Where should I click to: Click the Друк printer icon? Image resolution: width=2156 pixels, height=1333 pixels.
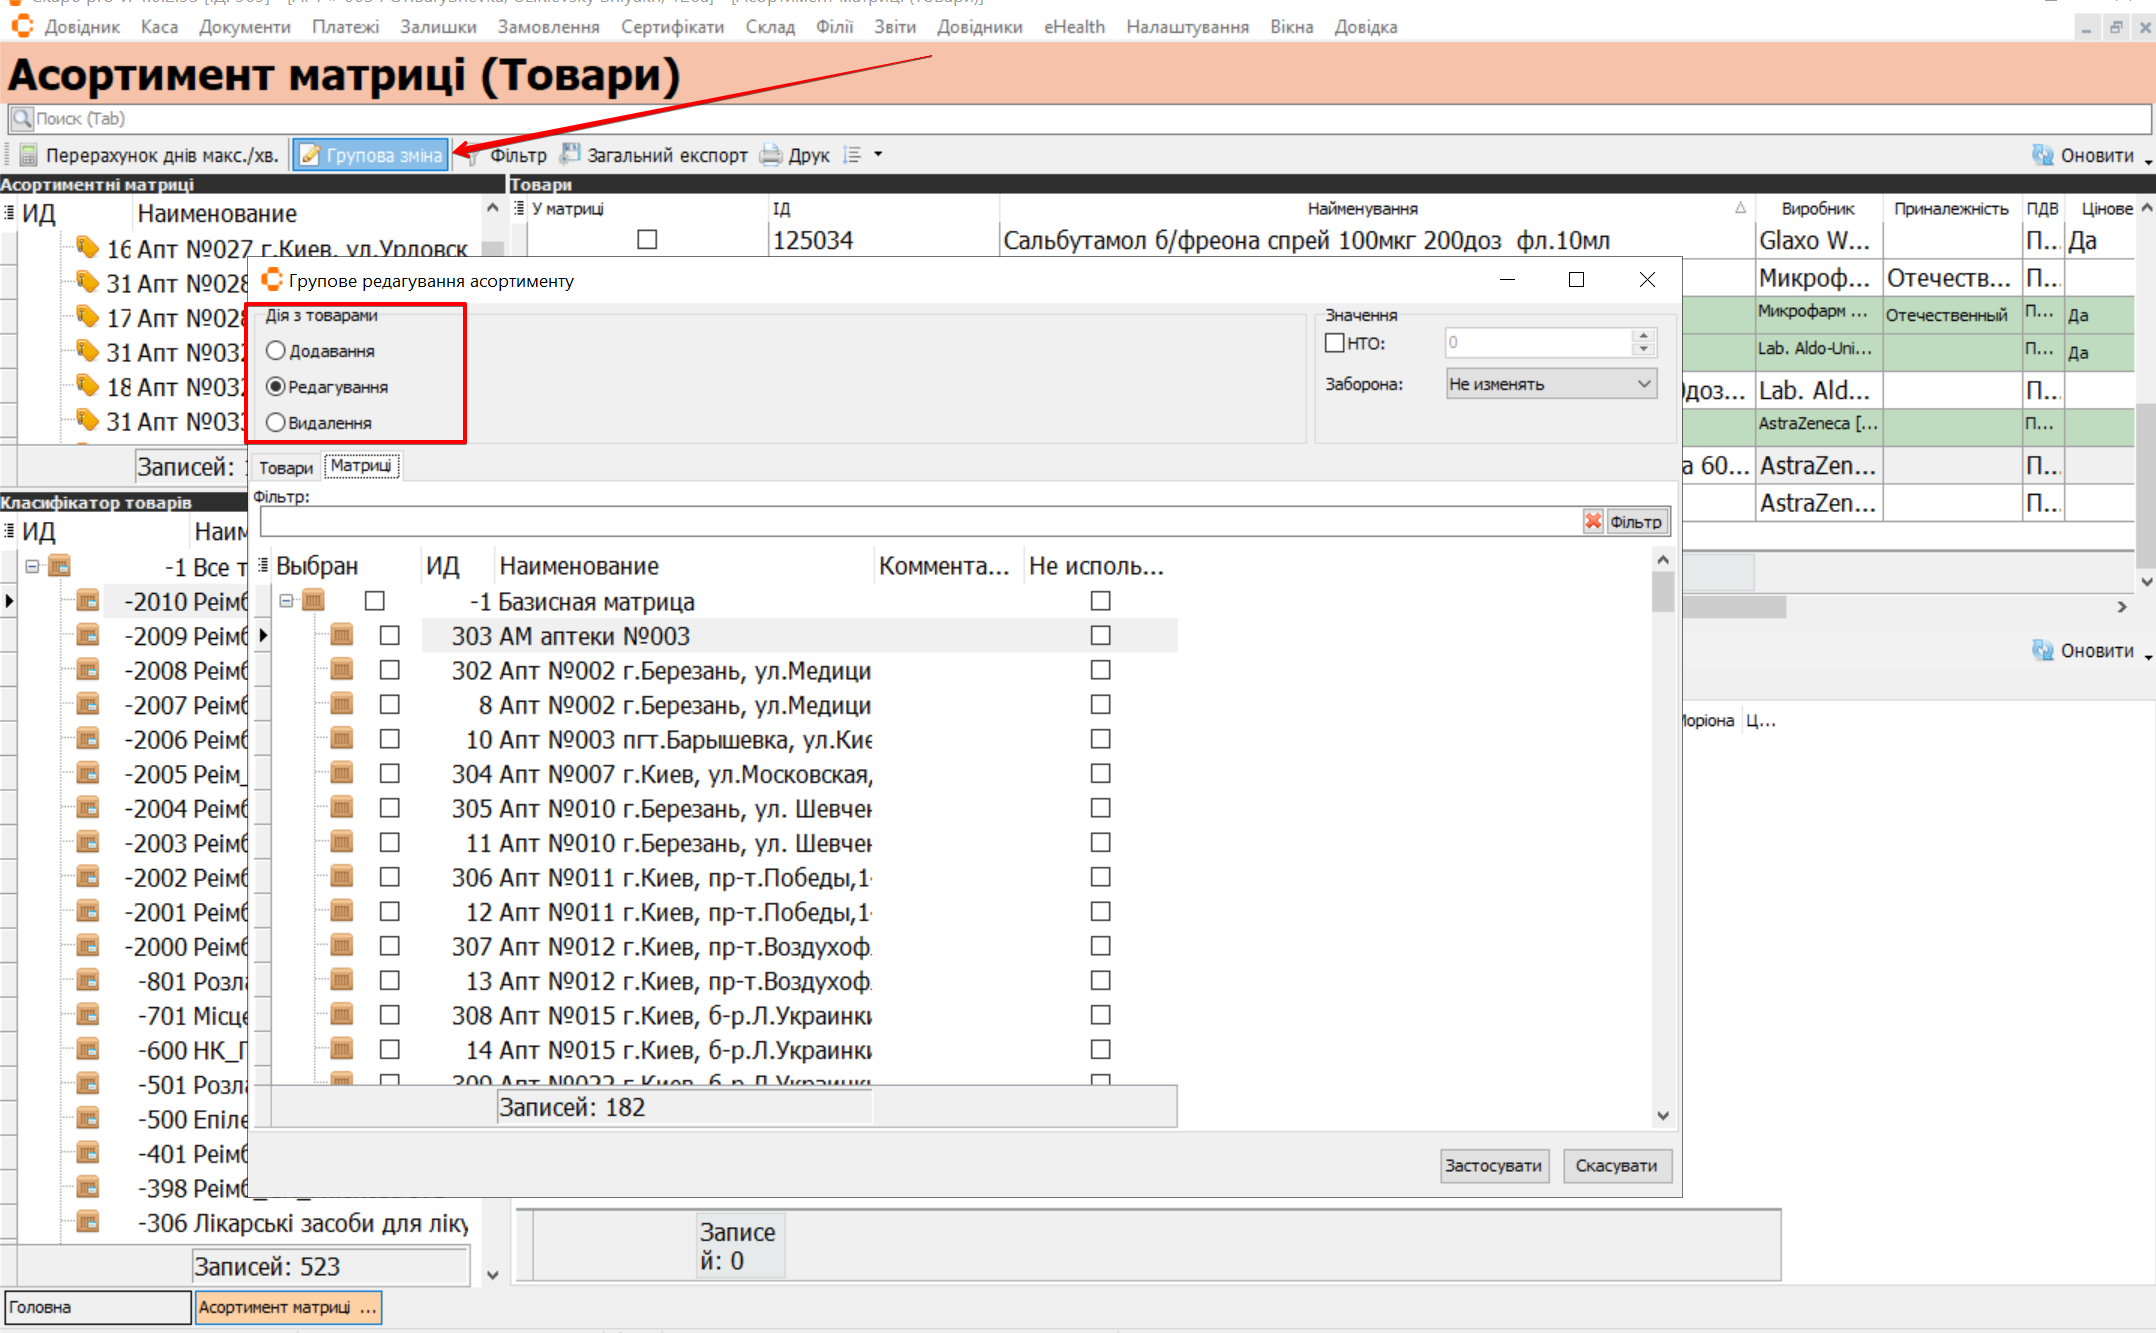pyautogui.click(x=771, y=155)
